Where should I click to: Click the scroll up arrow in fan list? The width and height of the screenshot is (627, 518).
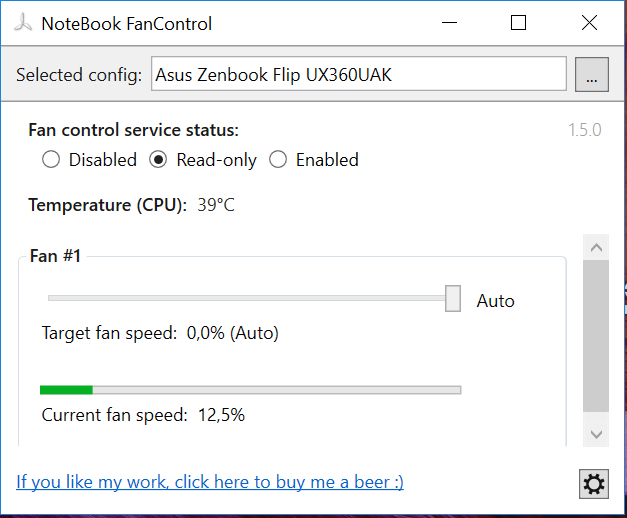click(596, 248)
